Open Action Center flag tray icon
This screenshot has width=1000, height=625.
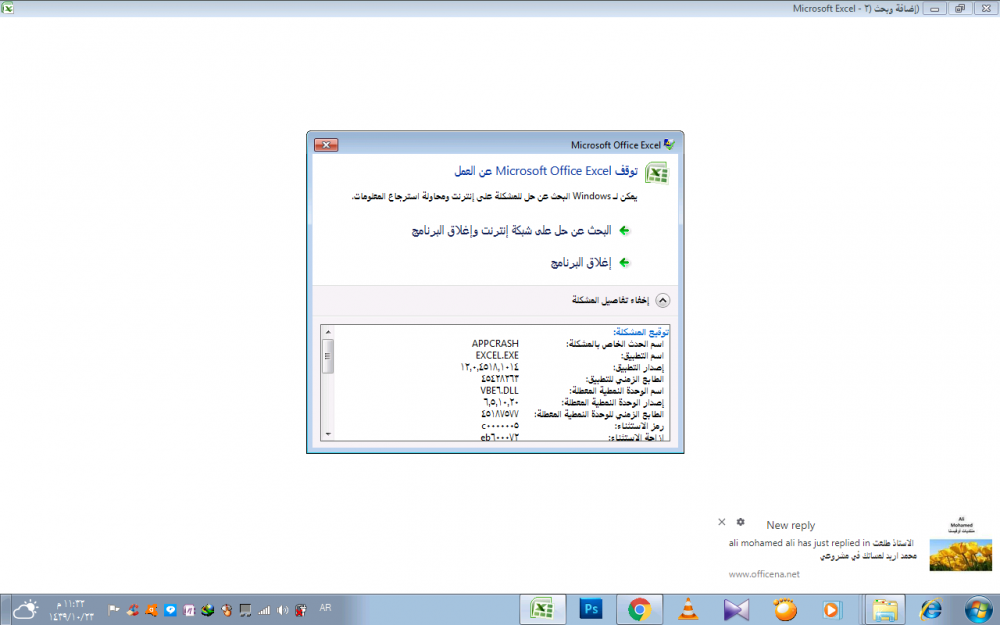click(x=114, y=610)
